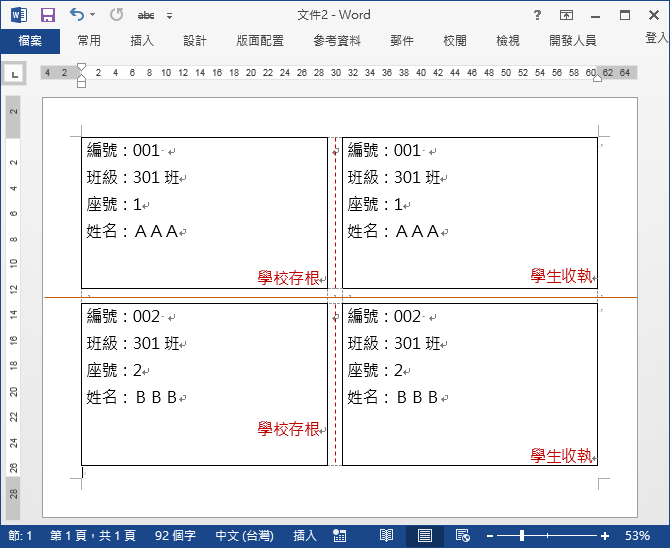
Task: Click the tab stop selector at ruler corner
Action: coord(15,74)
